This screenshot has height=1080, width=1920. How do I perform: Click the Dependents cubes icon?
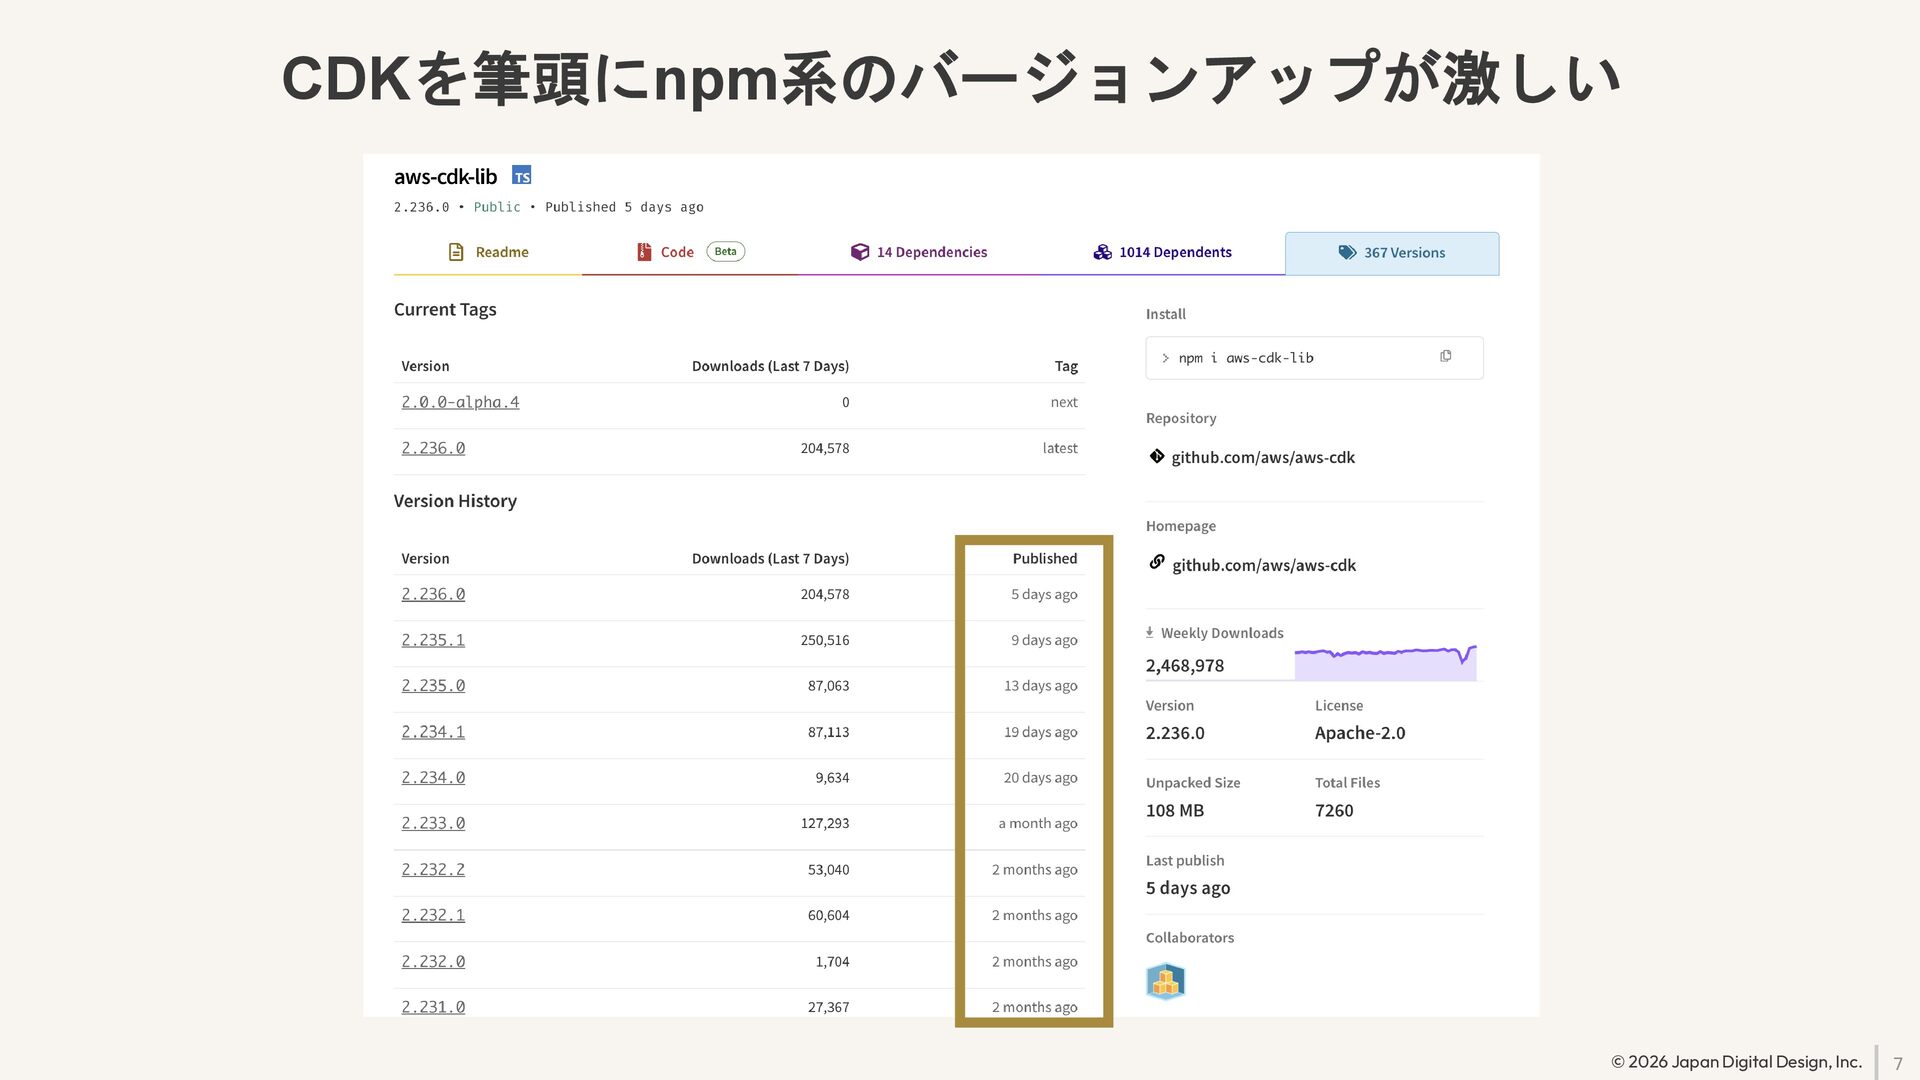1102,252
